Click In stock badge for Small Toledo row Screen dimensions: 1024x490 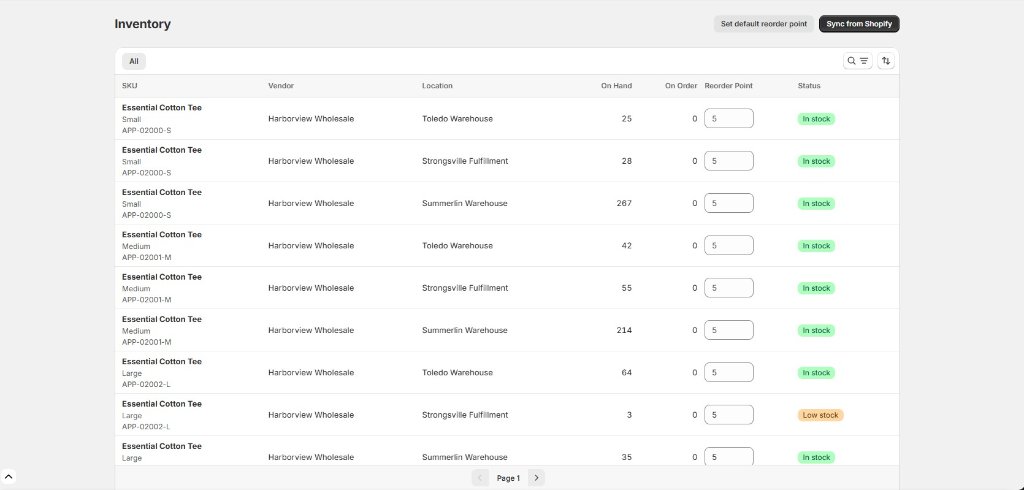816,119
